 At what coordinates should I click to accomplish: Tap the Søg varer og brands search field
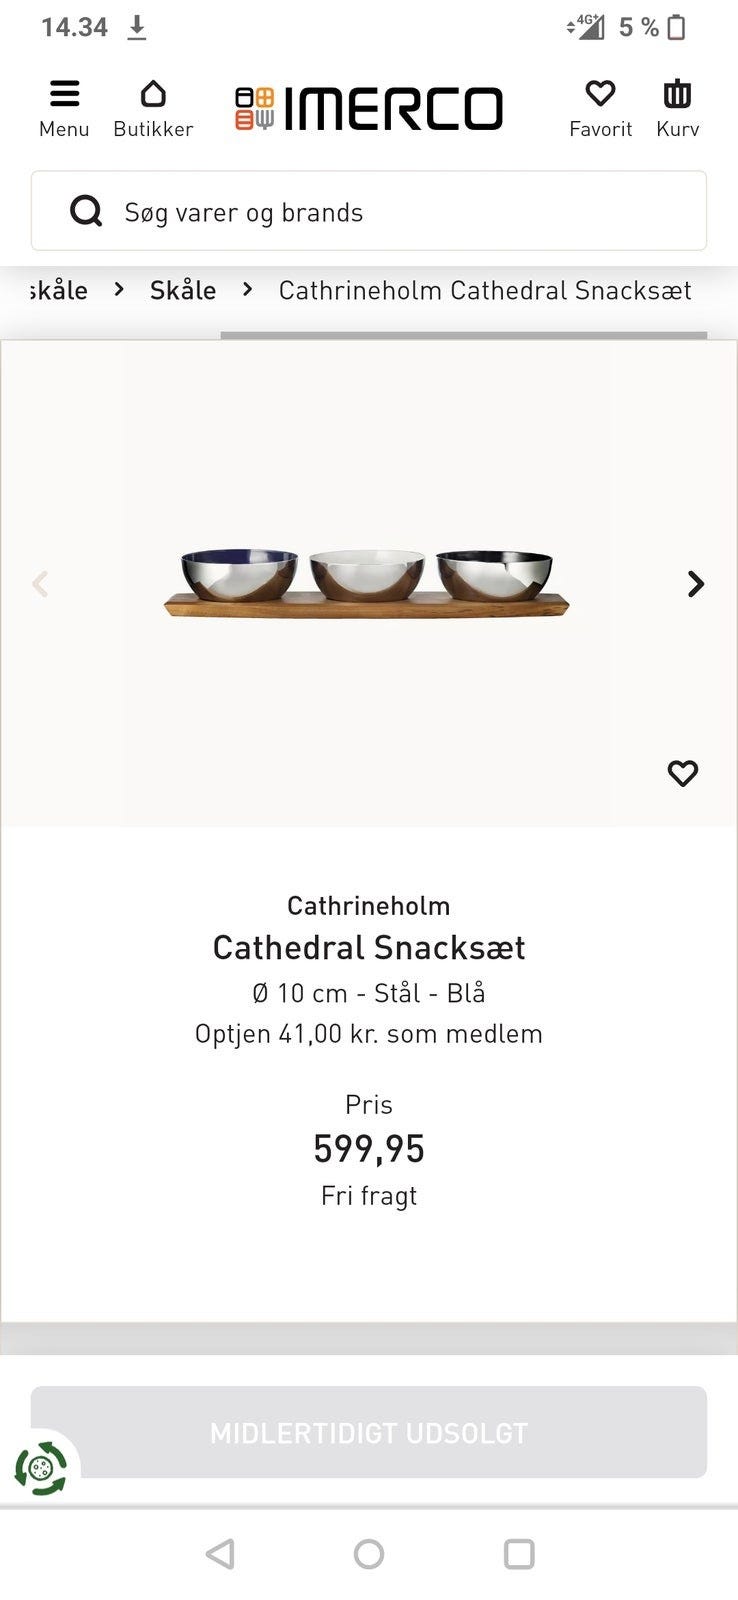(368, 211)
